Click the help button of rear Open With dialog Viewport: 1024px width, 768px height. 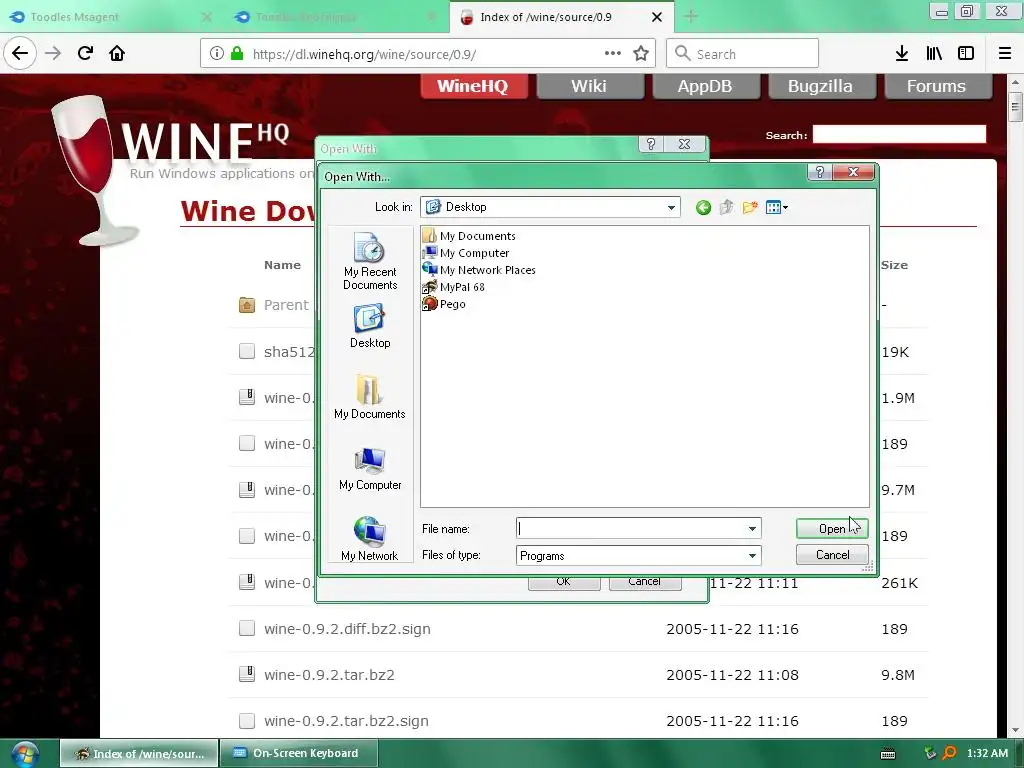pyautogui.click(x=650, y=144)
